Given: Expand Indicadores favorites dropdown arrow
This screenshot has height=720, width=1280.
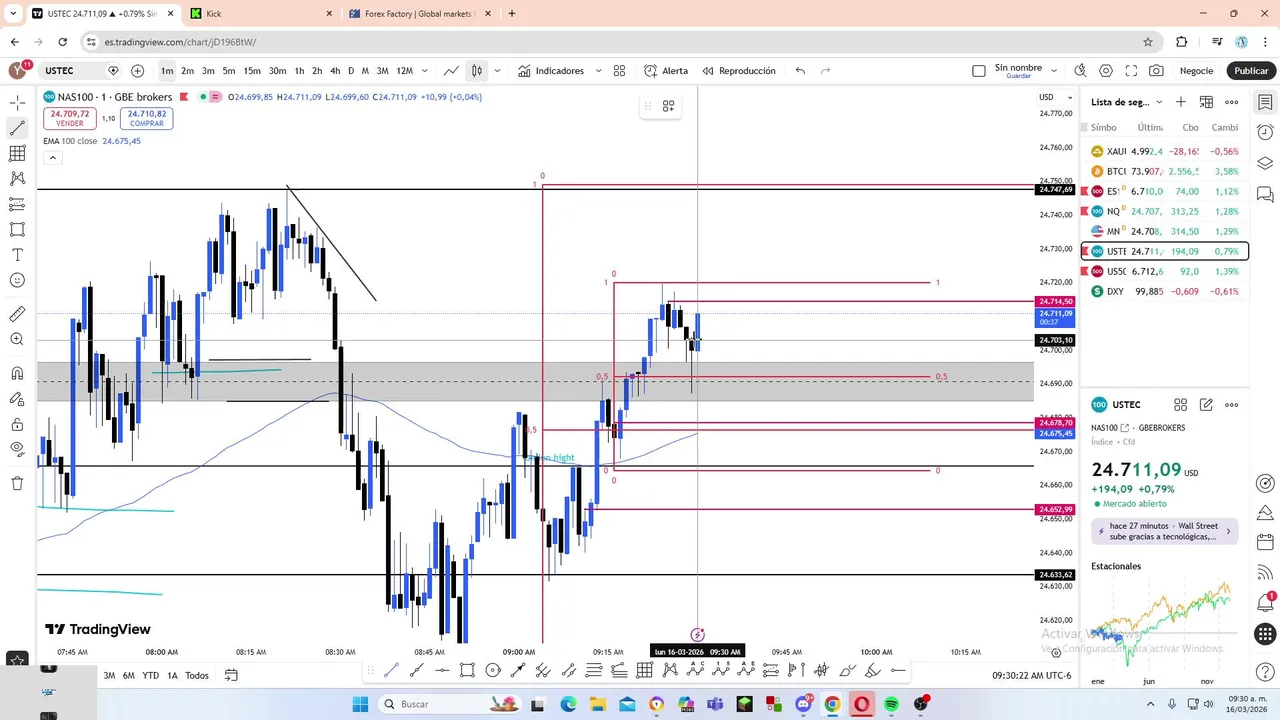Looking at the screenshot, I should point(598,71).
